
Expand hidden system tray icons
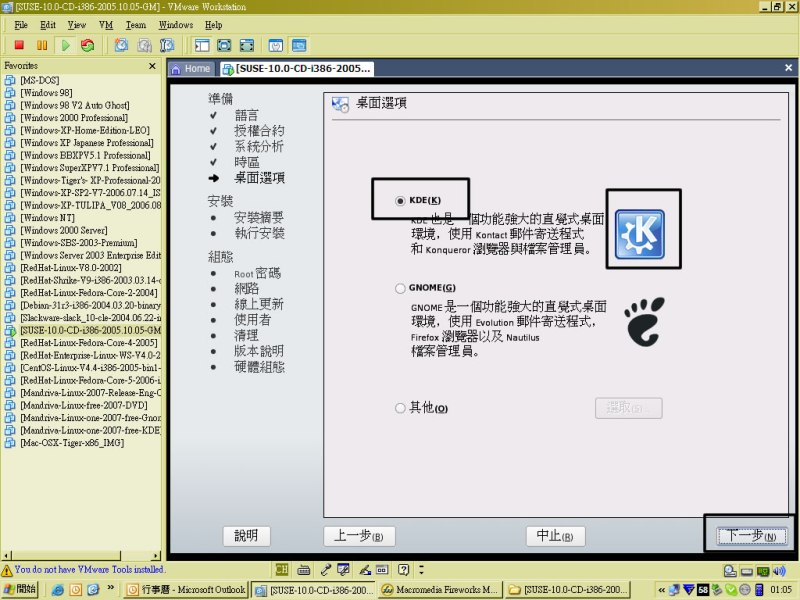tap(661, 590)
